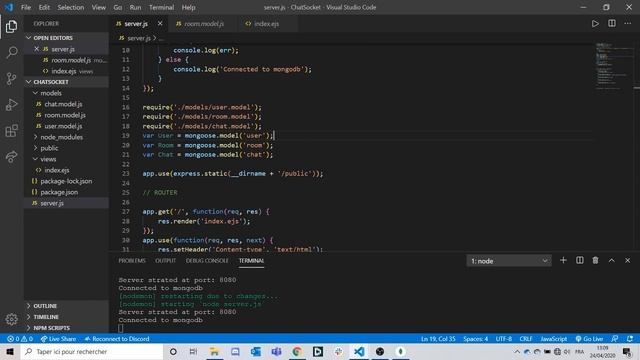The image size is (640, 360).
Task: Open the File menu
Action: click(26, 7)
